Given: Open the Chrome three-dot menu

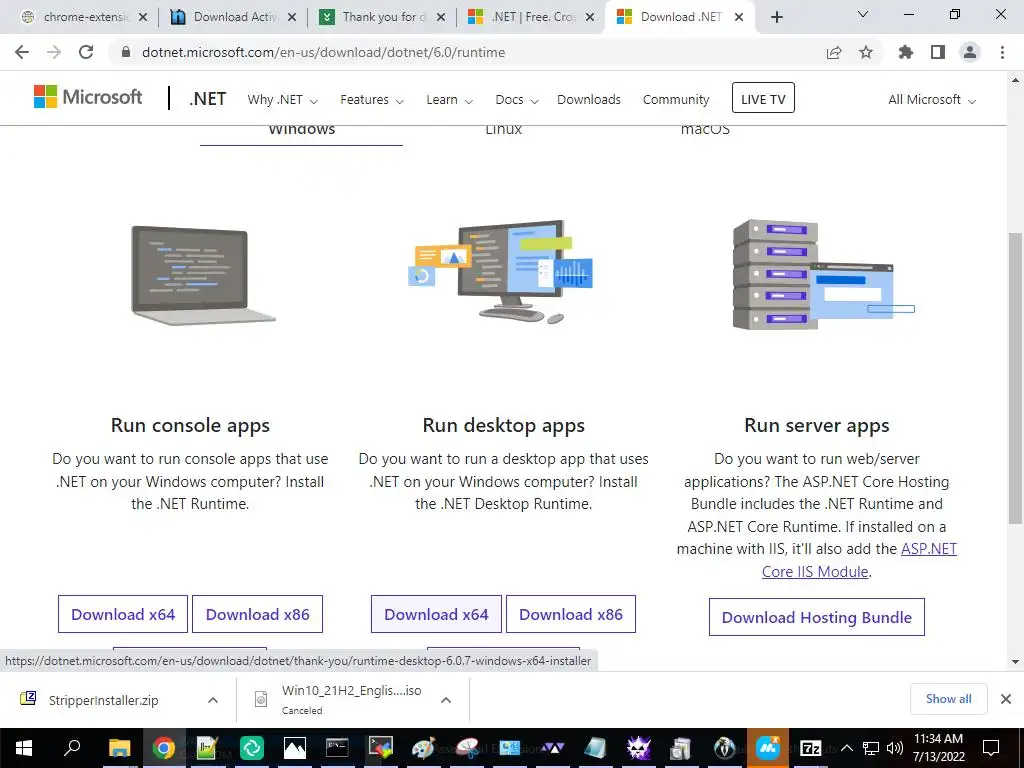Looking at the screenshot, I should click(x=1002, y=52).
